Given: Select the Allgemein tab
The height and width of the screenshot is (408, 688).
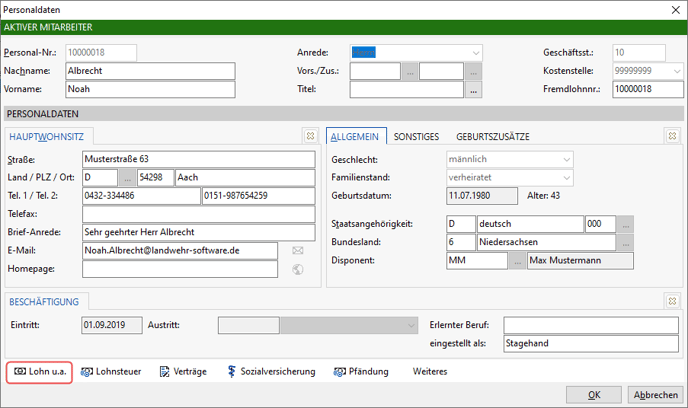Looking at the screenshot, I should pos(356,136).
